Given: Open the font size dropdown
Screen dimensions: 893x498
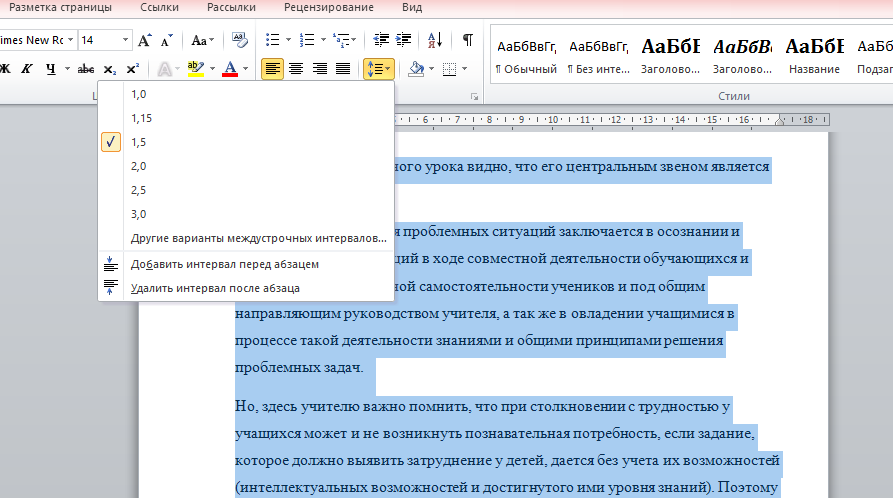Looking at the screenshot, I should (x=125, y=41).
